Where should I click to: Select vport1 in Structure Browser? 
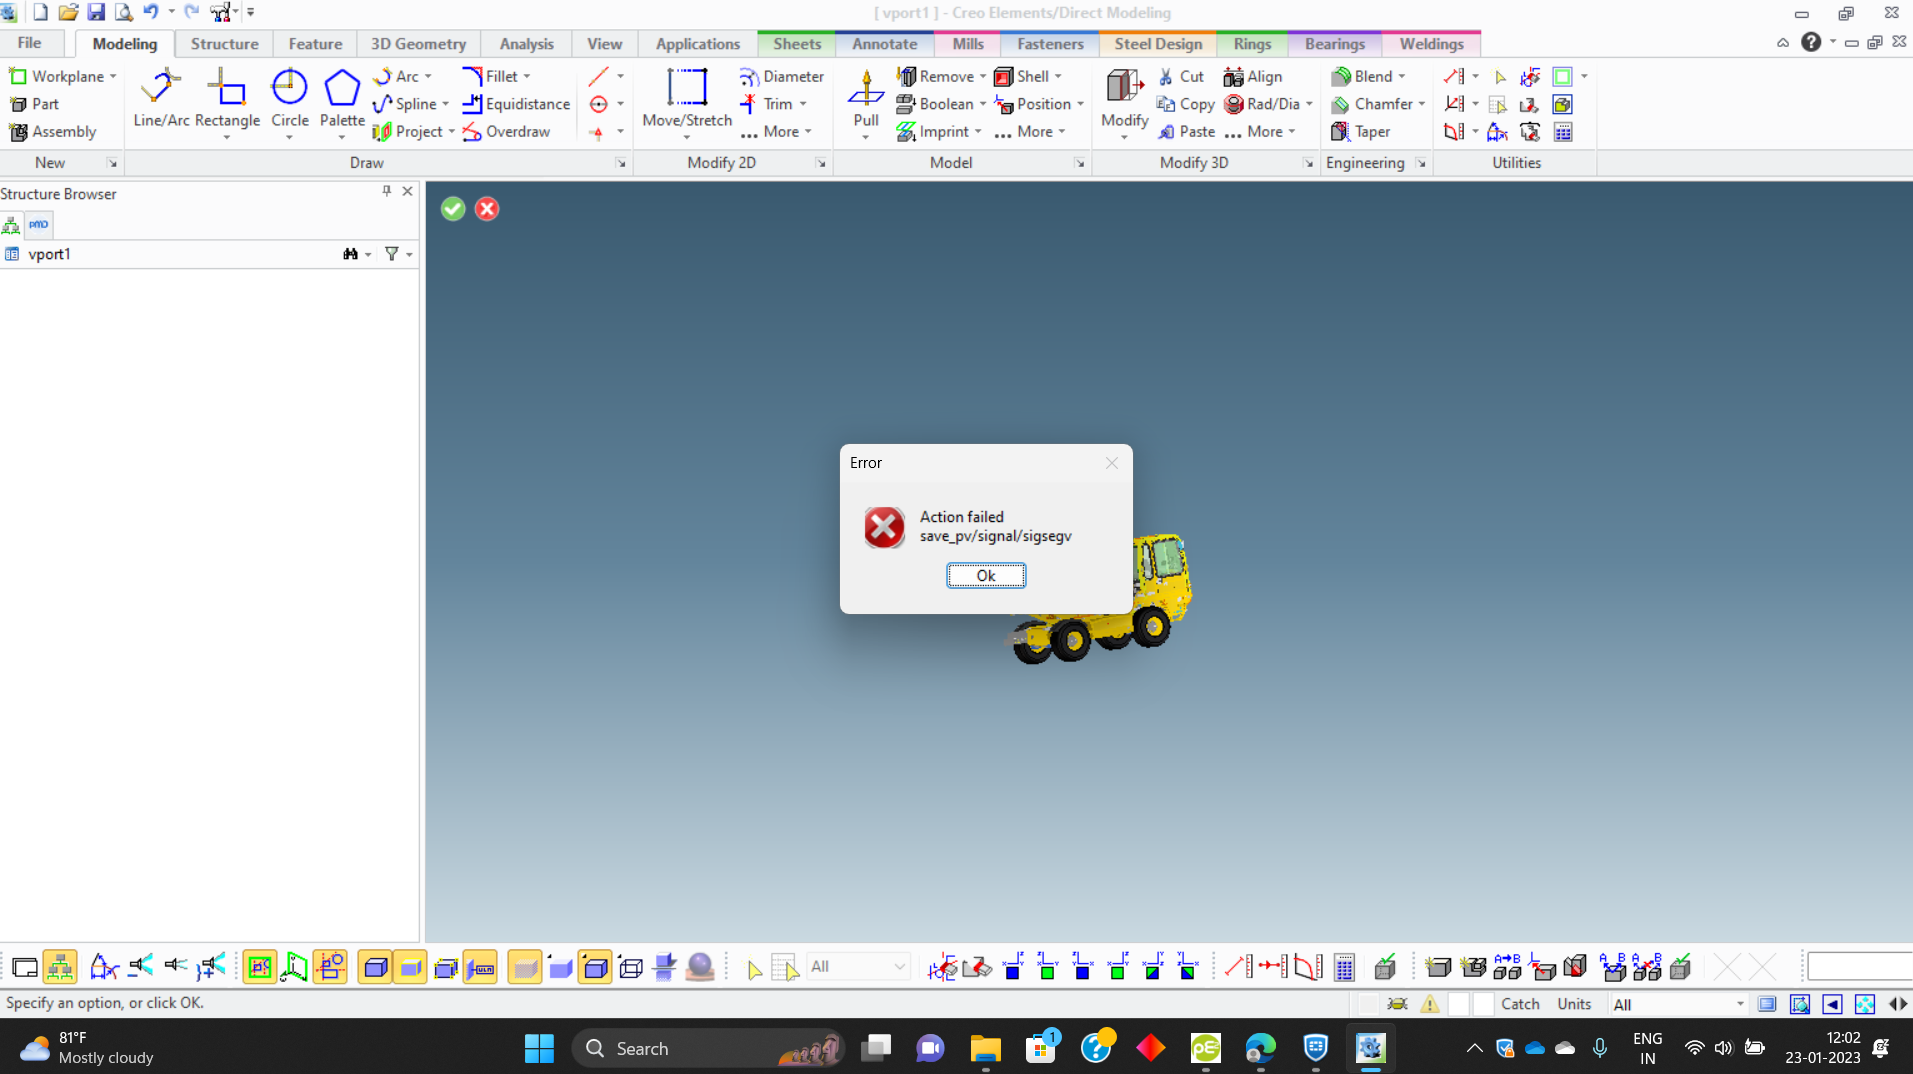49,254
